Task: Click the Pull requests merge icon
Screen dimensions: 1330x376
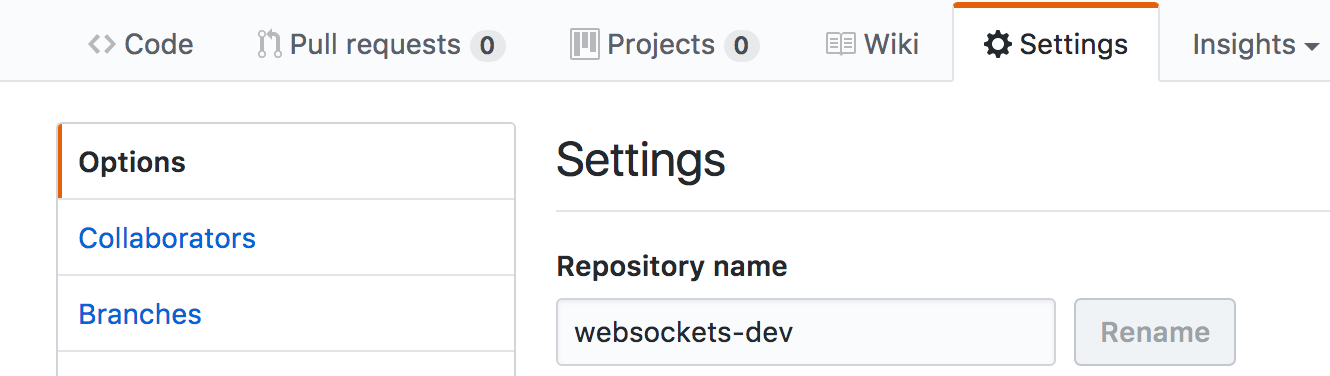Action: pyautogui.click(x=269, y=45)
